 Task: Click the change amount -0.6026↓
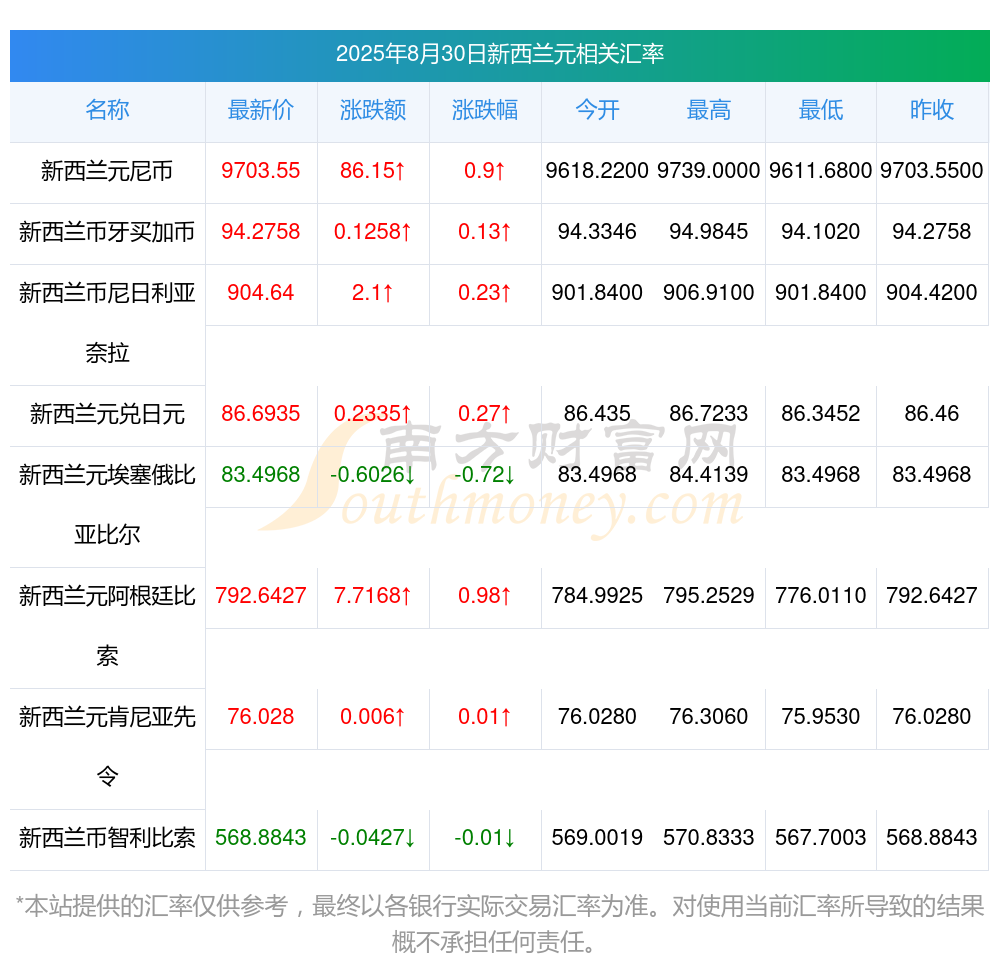tap(372, 474)
